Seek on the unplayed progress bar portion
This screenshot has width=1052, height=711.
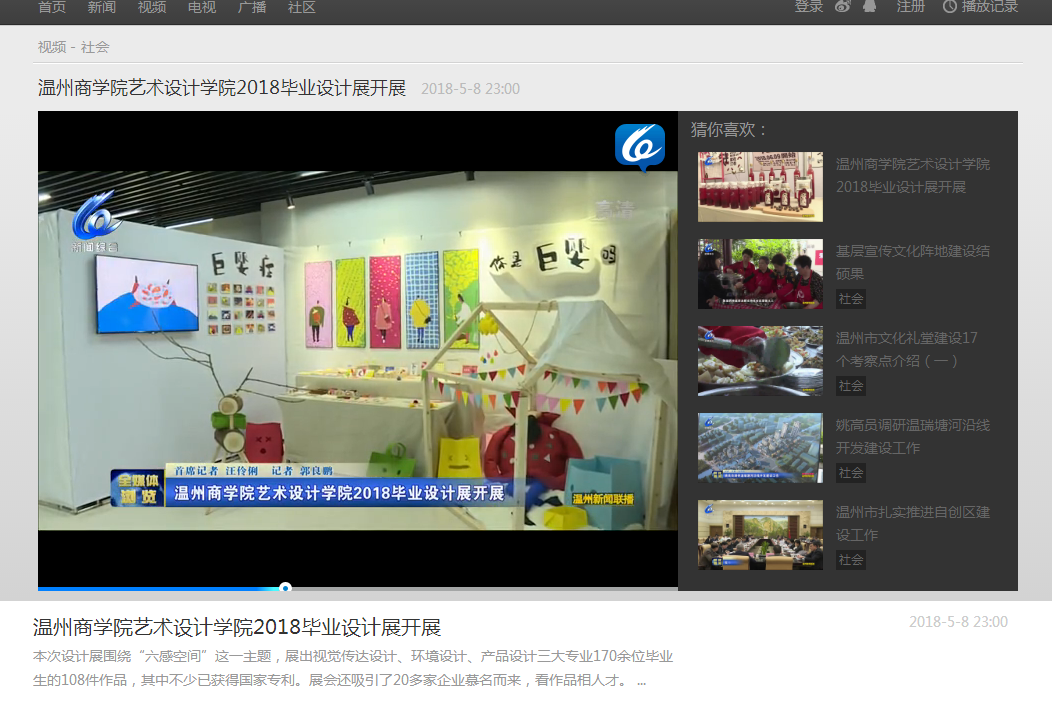(484, 588)
